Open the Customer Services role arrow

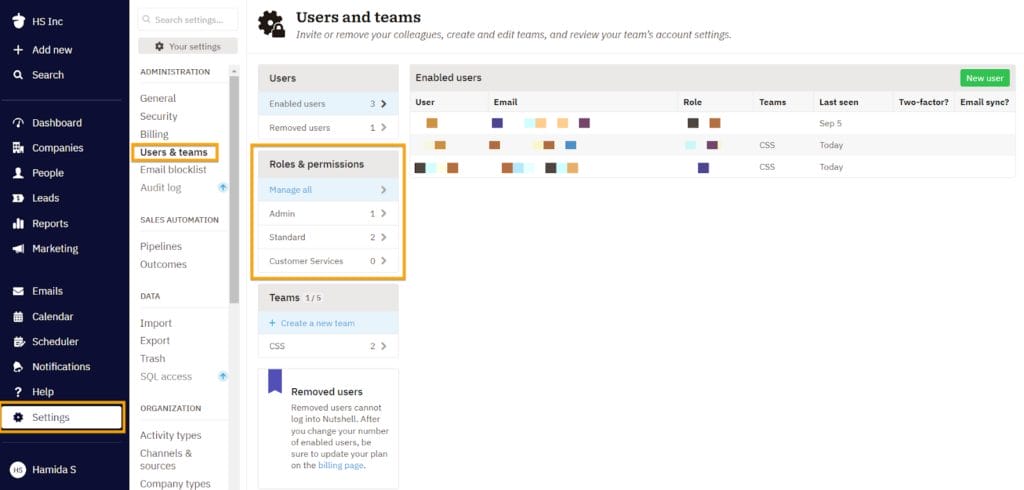pos(383,261)
